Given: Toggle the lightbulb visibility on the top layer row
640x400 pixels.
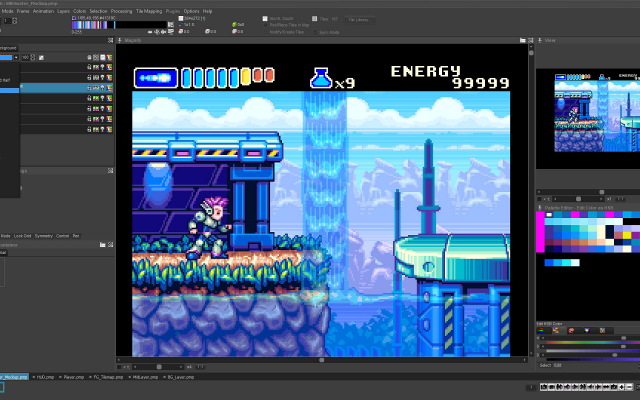Looking at the screenshot, I should coord(103,67).
